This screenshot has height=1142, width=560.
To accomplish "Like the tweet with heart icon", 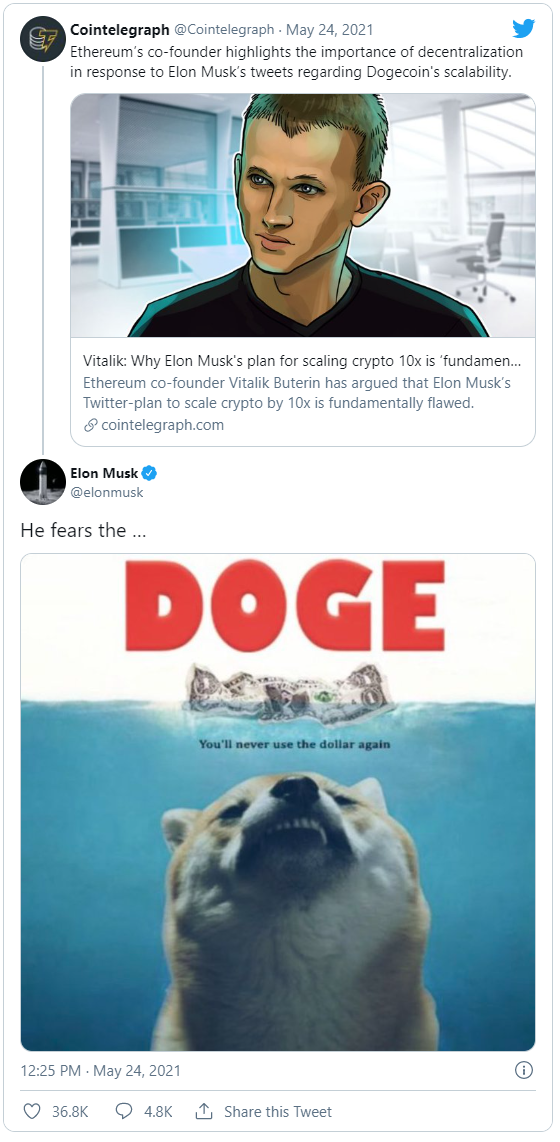I will 32,1111.
